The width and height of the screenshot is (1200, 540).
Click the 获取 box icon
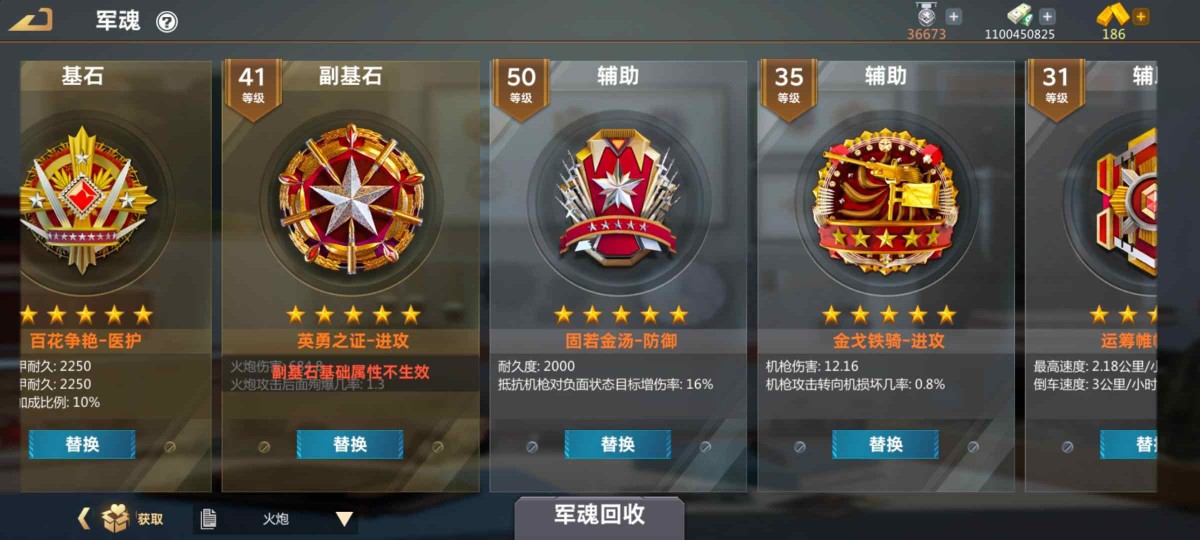[x=116, y=518]
